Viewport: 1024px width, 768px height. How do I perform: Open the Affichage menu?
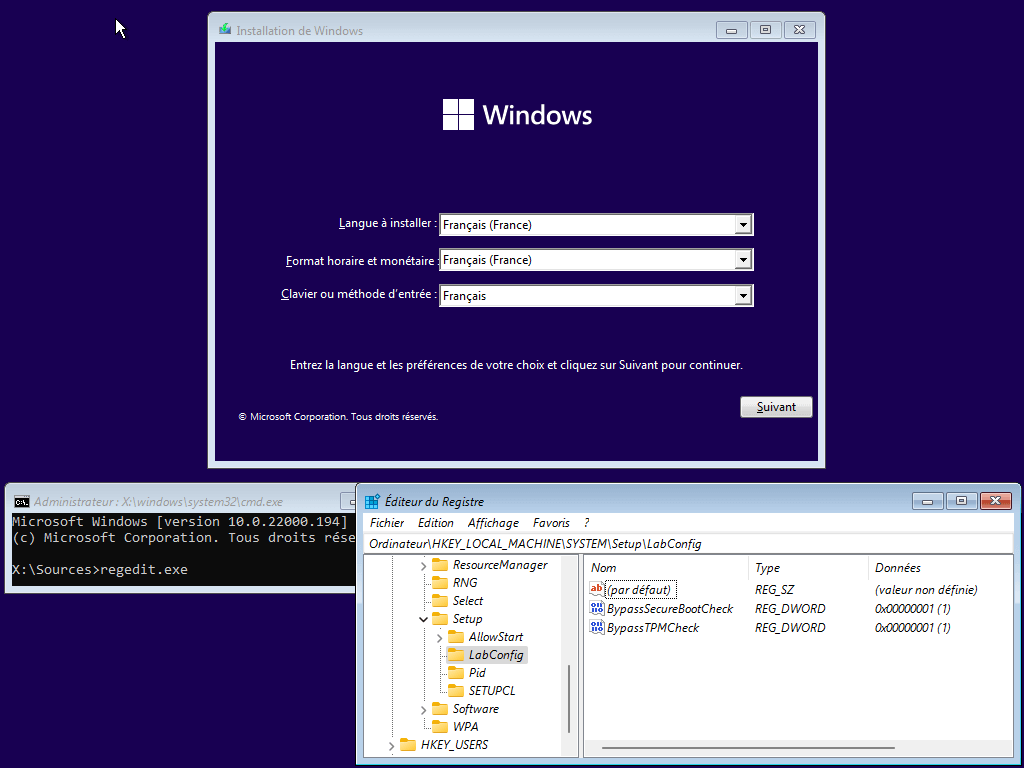point(493,522)
